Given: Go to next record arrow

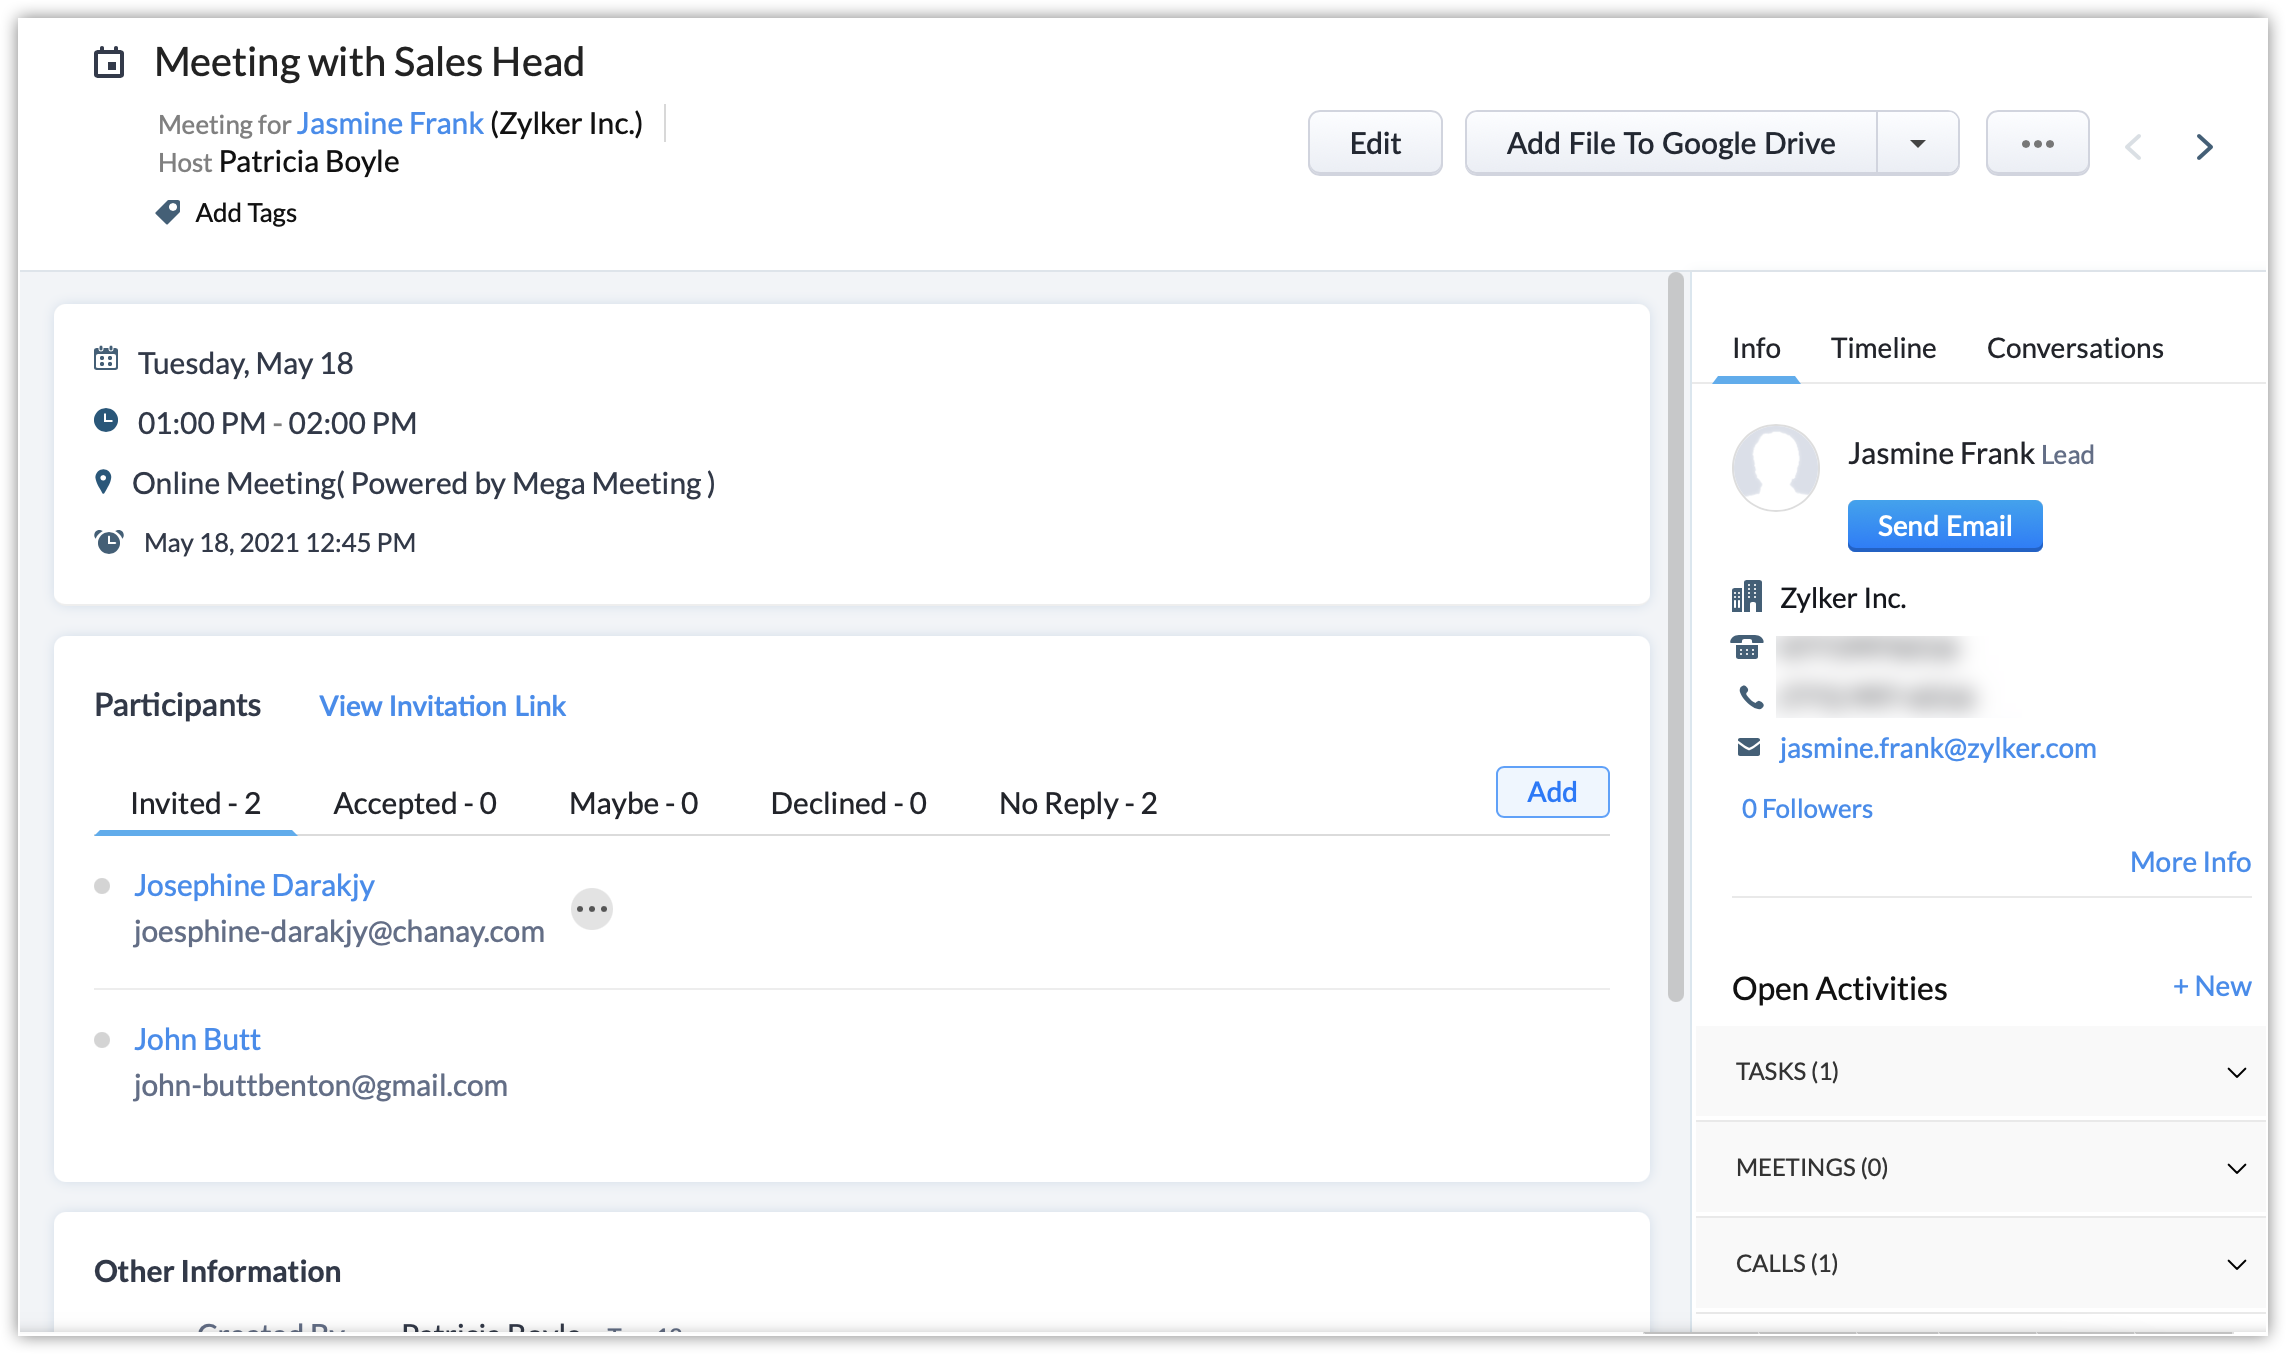Looking at the screenshot, I should click(2204, 147).
